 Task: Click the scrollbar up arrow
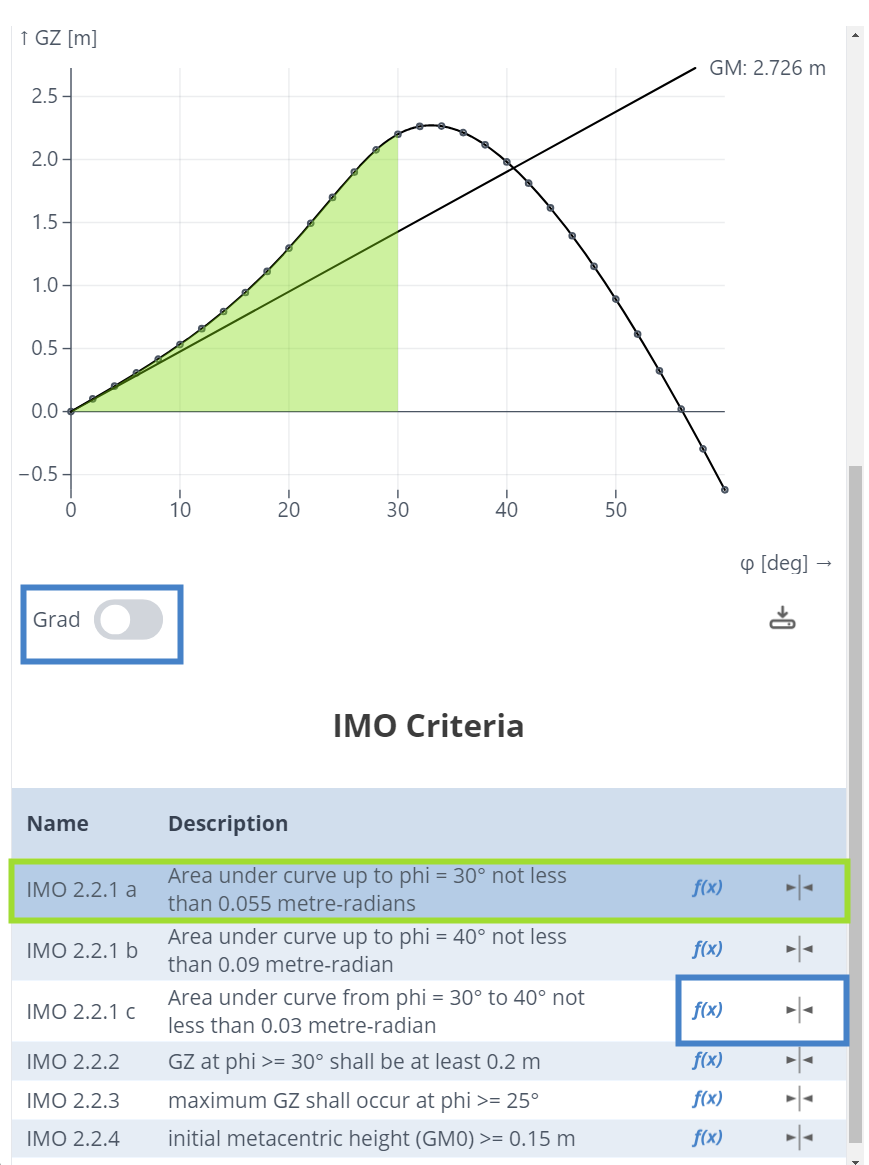coord(855,35)
